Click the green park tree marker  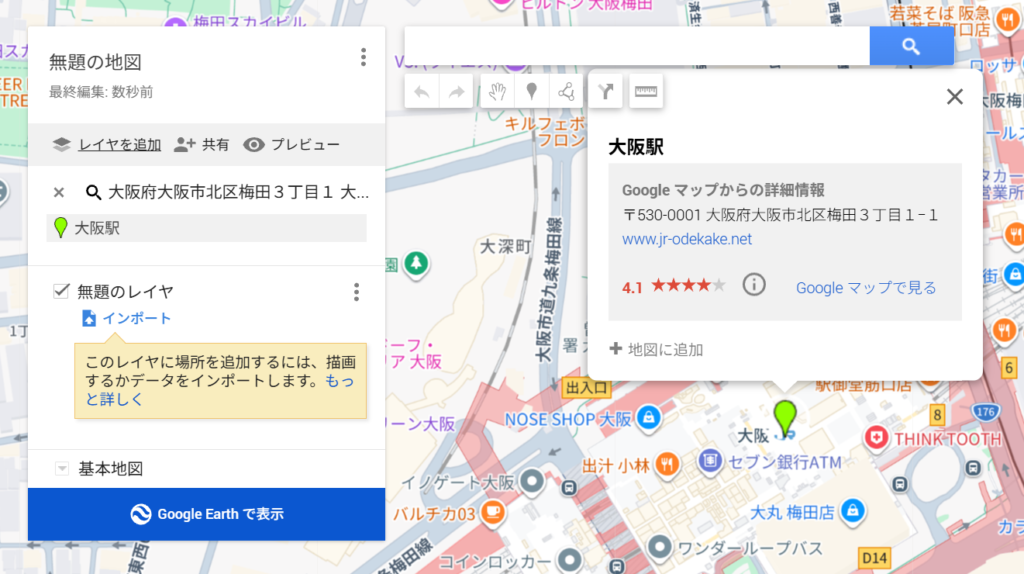pos(416,264)
